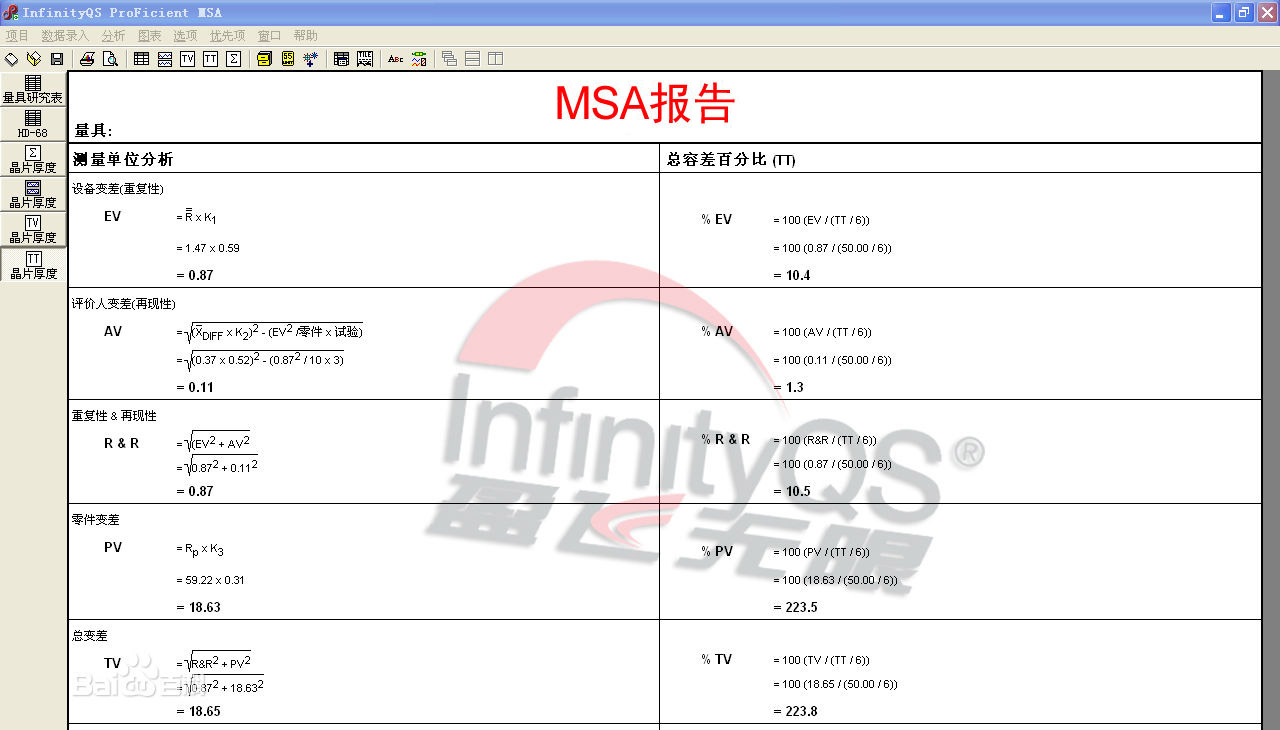Image resolution: width=1280 pixels, height=730 pixels.
Task: Open the 帮助 menu
Action: pyautogui.click(x=305, y=36)
